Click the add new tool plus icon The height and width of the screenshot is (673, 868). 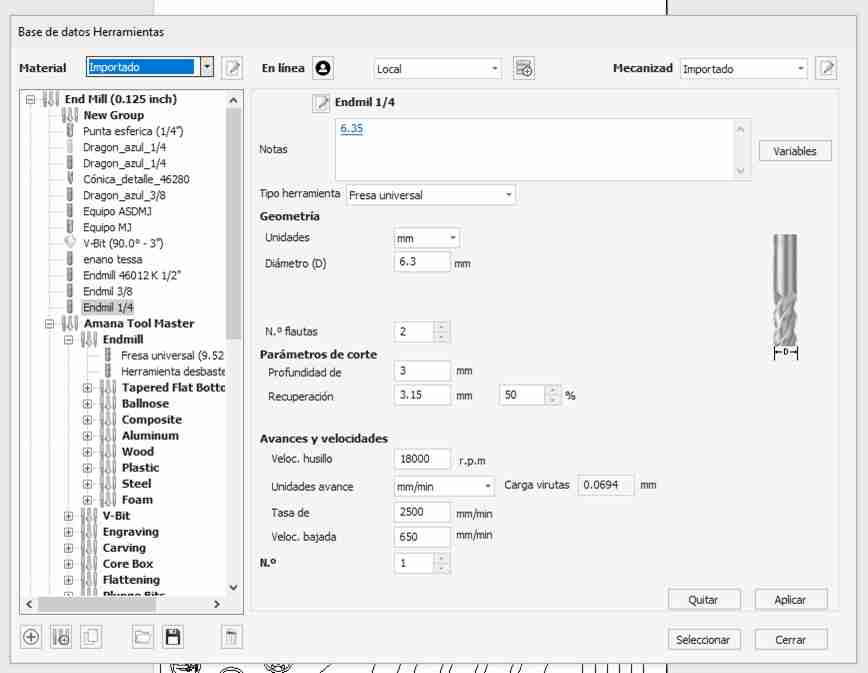click(31, 637)
